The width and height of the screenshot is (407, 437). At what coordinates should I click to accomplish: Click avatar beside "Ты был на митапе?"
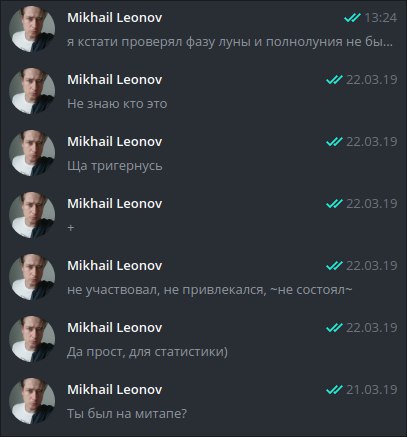pyautogui.click(x=32, y=401)
